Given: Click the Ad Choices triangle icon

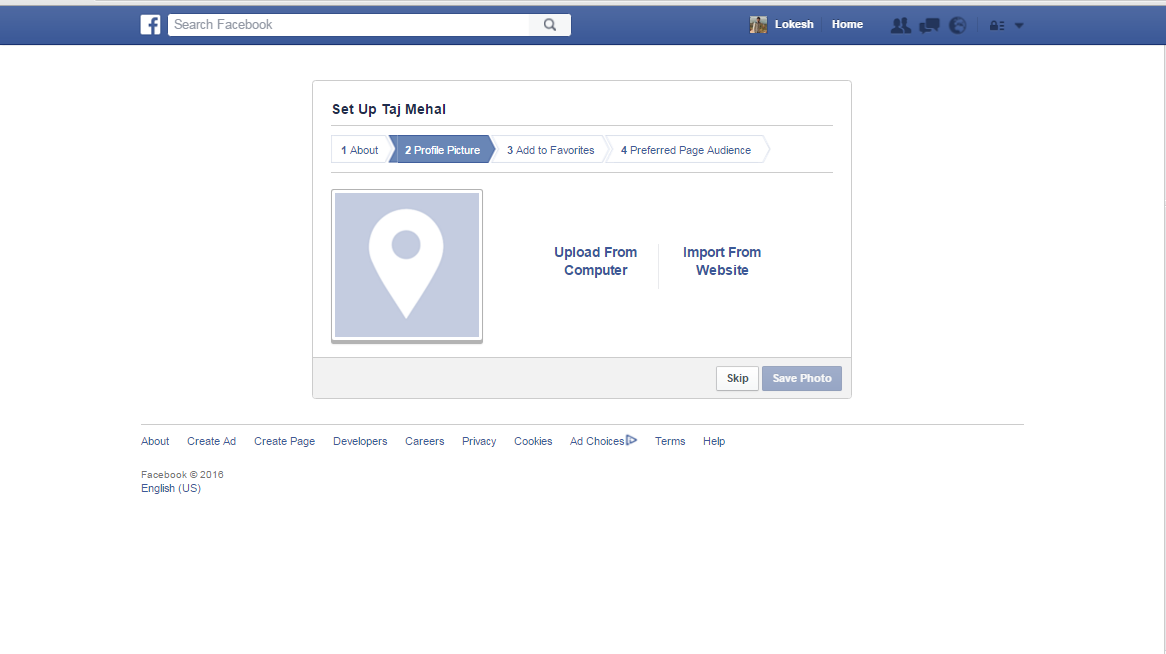Looking at the screenshot, I should pos(631,440).
